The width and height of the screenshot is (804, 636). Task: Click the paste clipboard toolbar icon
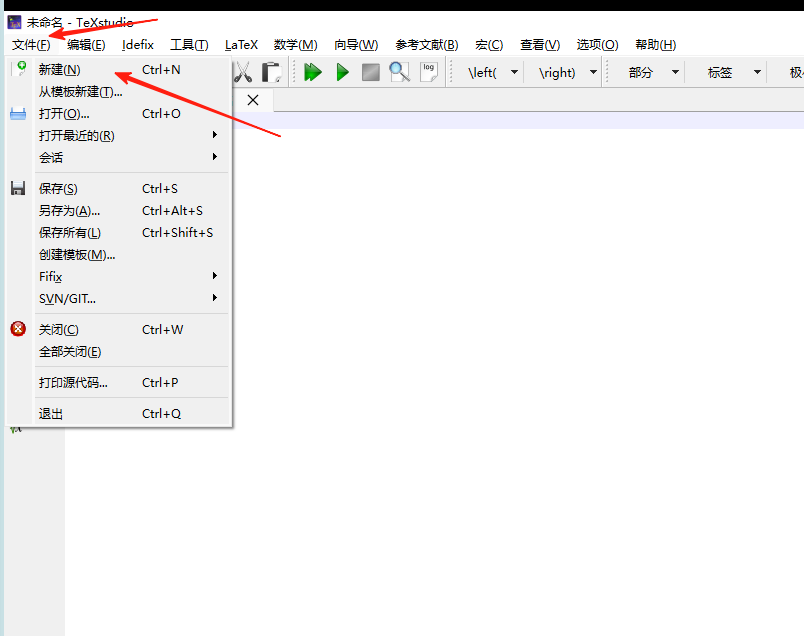pyautogui.click(x=271, y=72)
